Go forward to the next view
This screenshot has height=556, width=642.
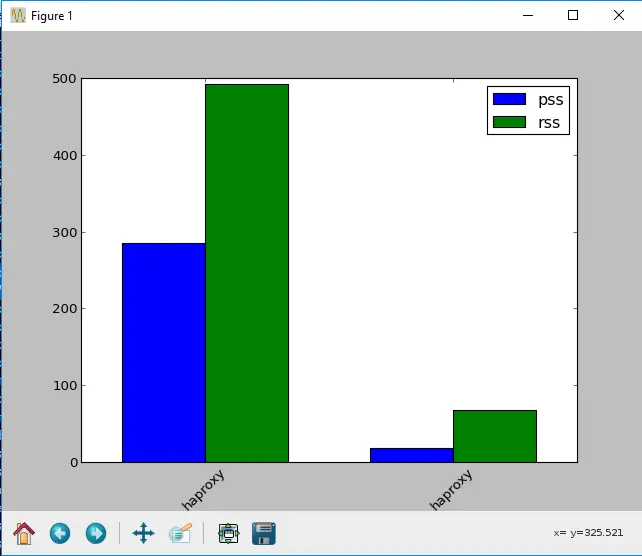tap(96, 533)
